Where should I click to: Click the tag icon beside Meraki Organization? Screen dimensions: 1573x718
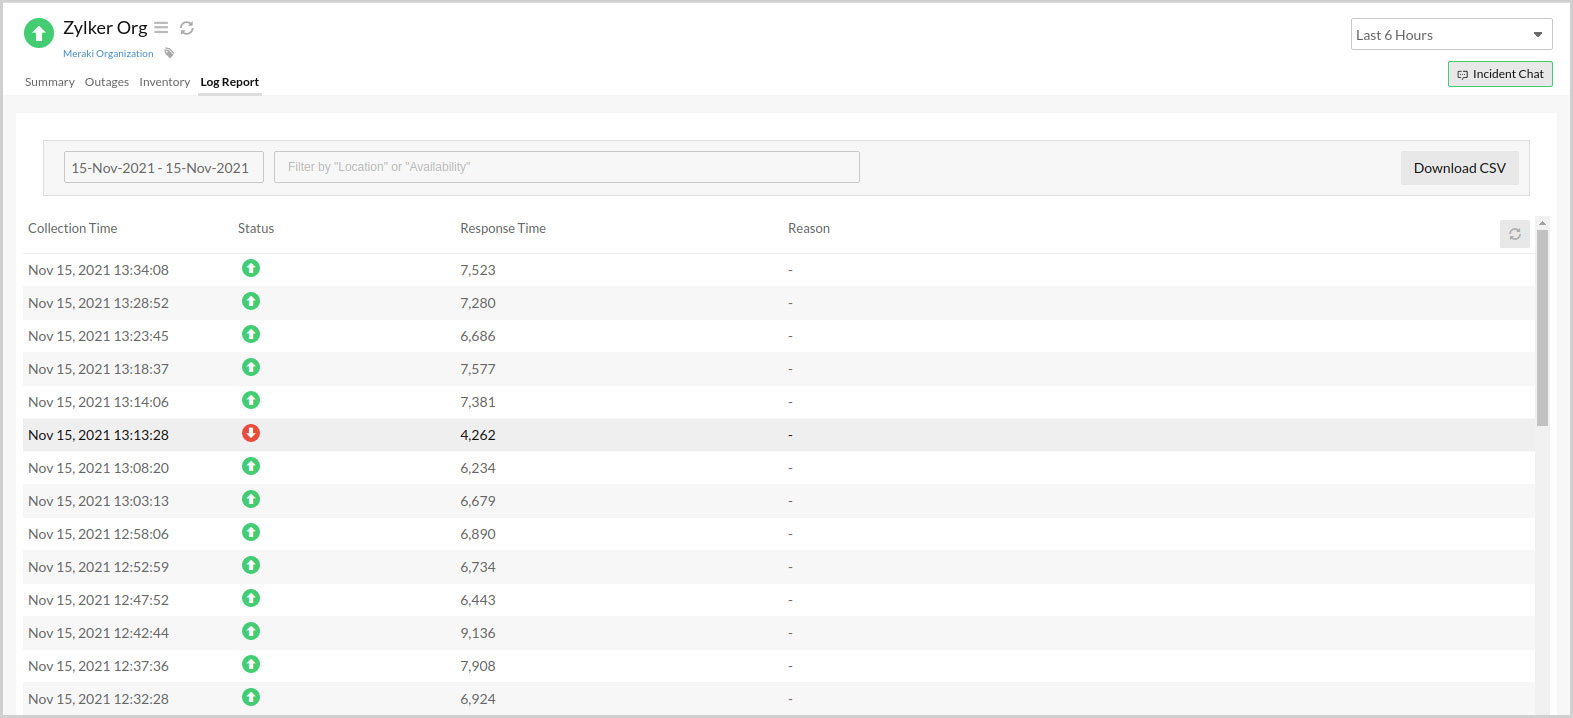tap(169, 53)
